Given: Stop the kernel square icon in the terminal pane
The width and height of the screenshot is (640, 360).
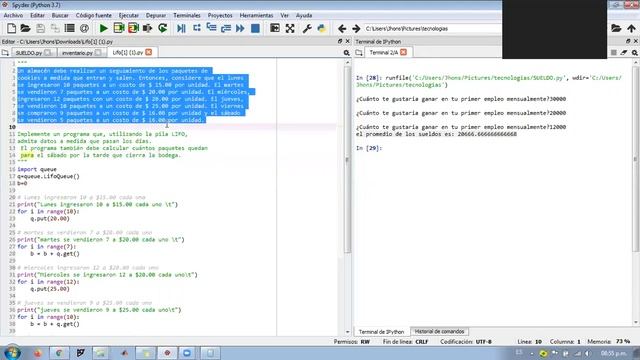Looking at the screenshot, I should click(x=613, y=53).
